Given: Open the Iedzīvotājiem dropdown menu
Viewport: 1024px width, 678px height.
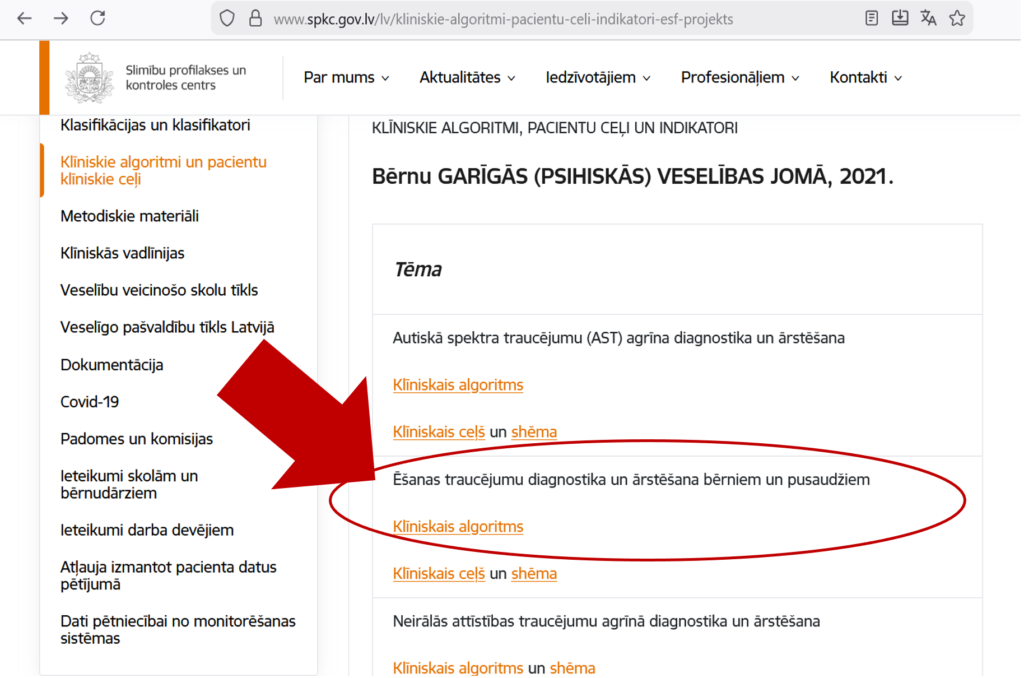Looking at the screenshot, I should pos(598,78).
